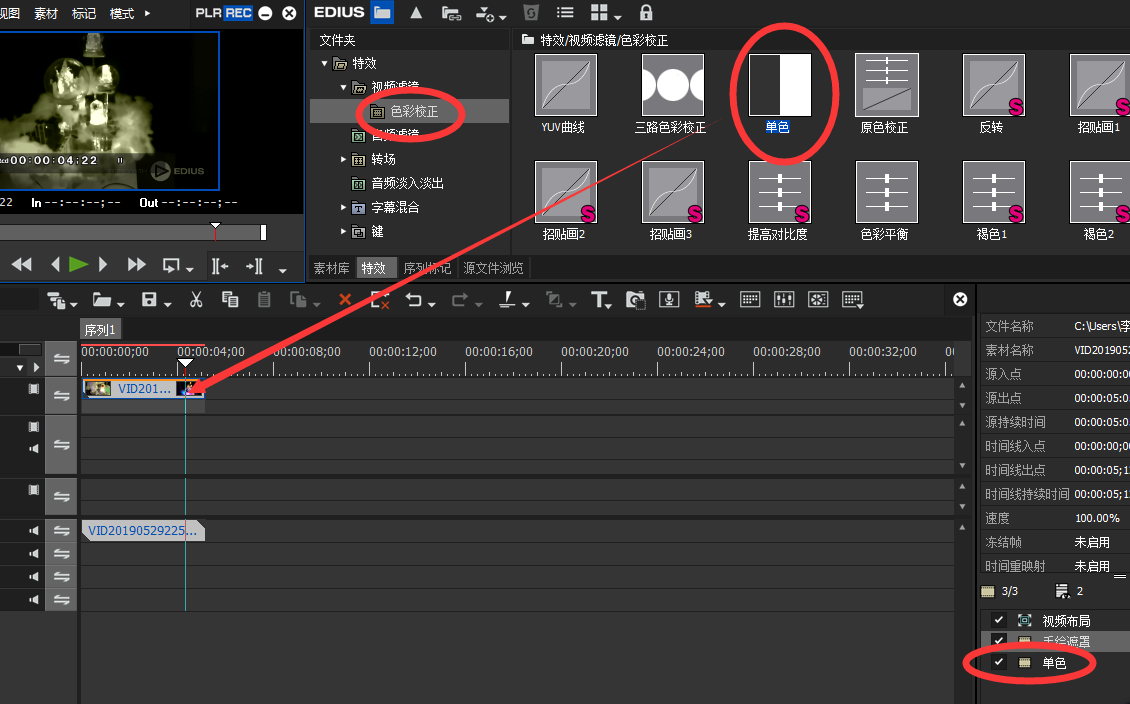Collapse the 视频滤镜 tree node
The width and height of the screenshot is (1130, 704).
point(343,86)
